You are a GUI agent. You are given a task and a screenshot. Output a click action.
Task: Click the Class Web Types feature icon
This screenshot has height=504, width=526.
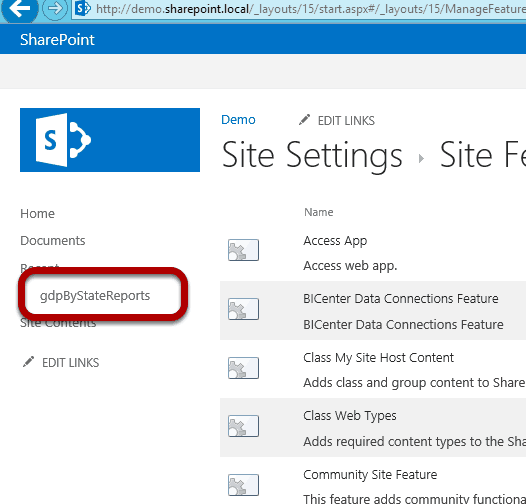[243, 426]
